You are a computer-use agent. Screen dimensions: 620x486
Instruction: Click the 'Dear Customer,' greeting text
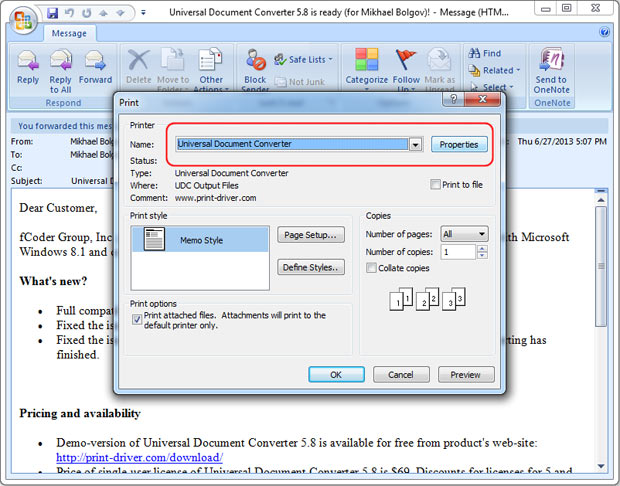58,208
